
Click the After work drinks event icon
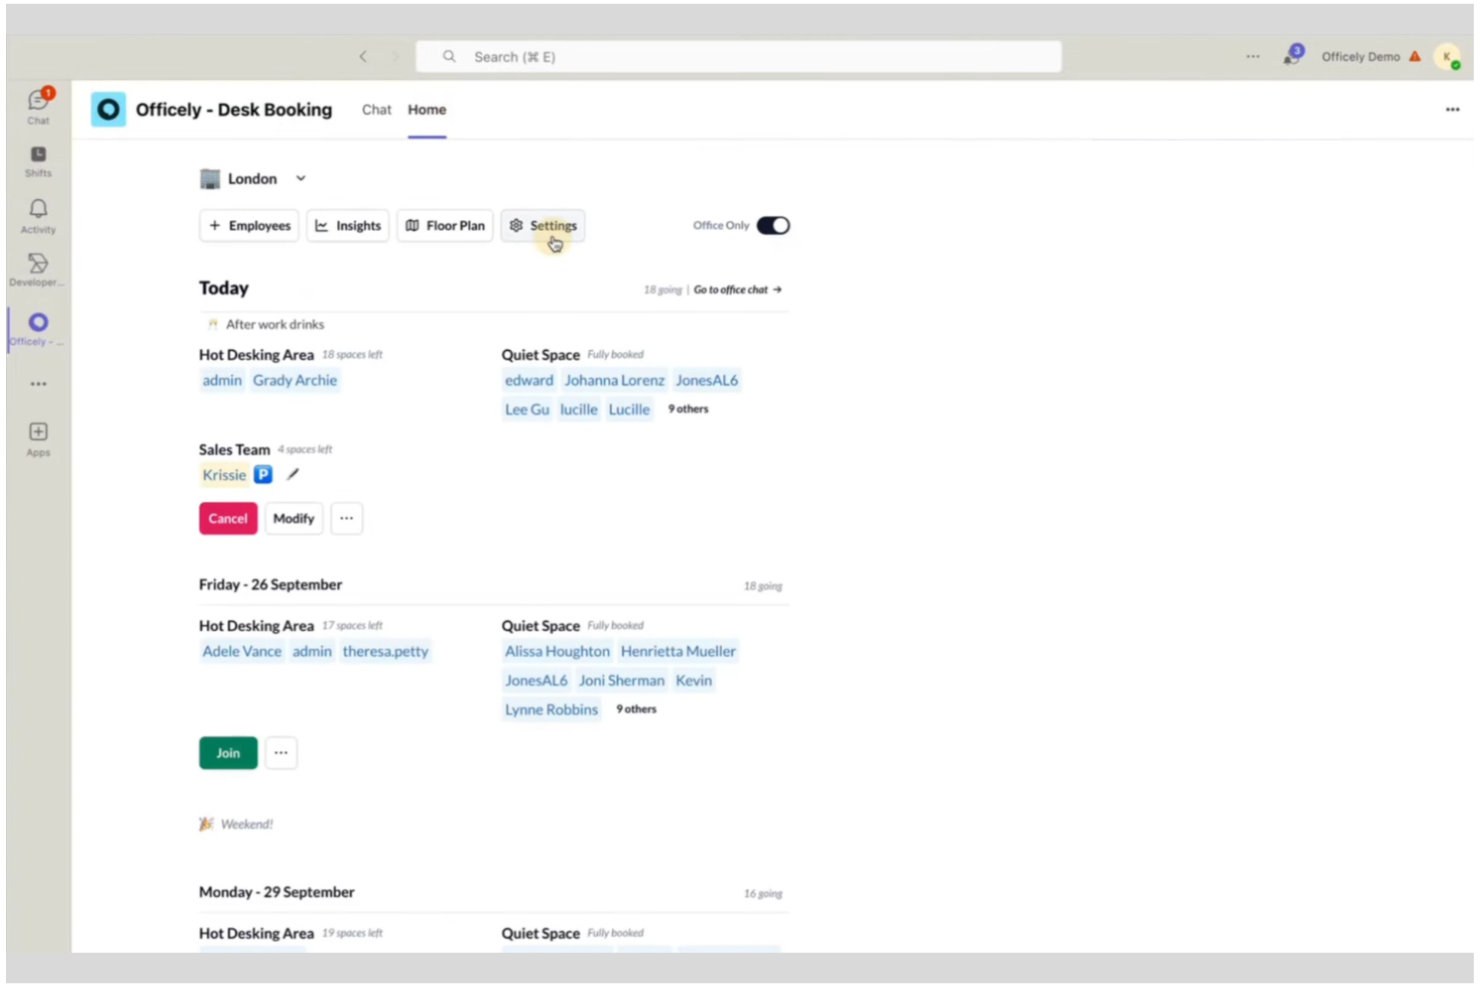pyautogui.click(x=212, y=324)
